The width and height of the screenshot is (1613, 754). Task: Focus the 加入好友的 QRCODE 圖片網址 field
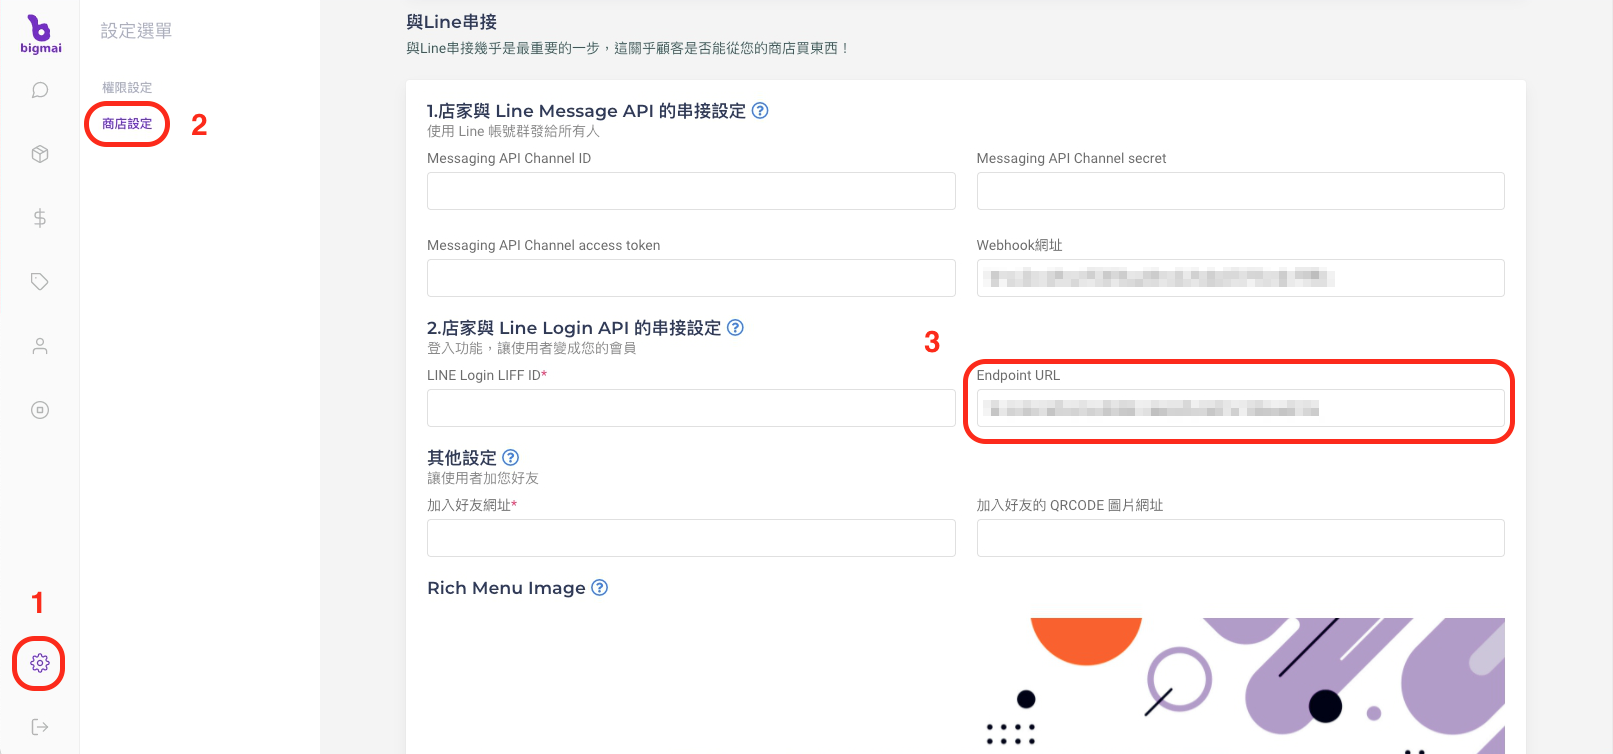[x=1240, y=538]
